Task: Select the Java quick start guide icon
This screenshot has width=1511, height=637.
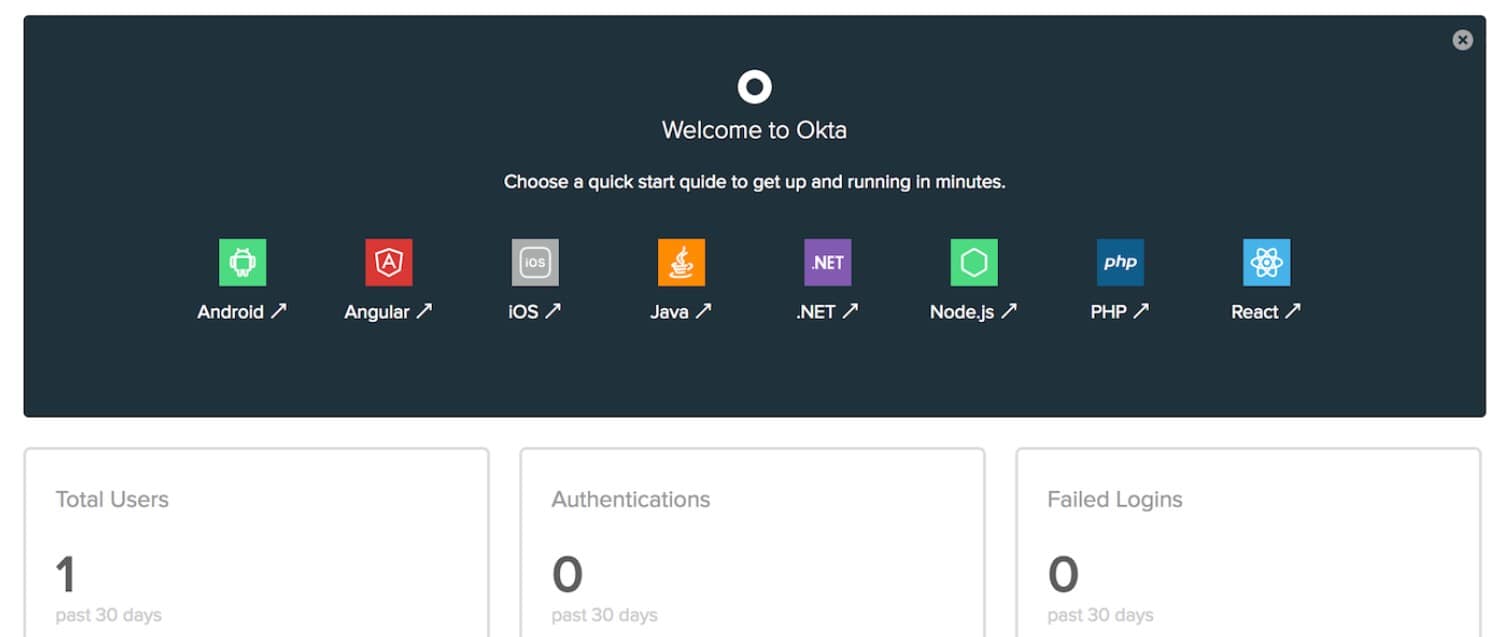Action: point(680,262)
